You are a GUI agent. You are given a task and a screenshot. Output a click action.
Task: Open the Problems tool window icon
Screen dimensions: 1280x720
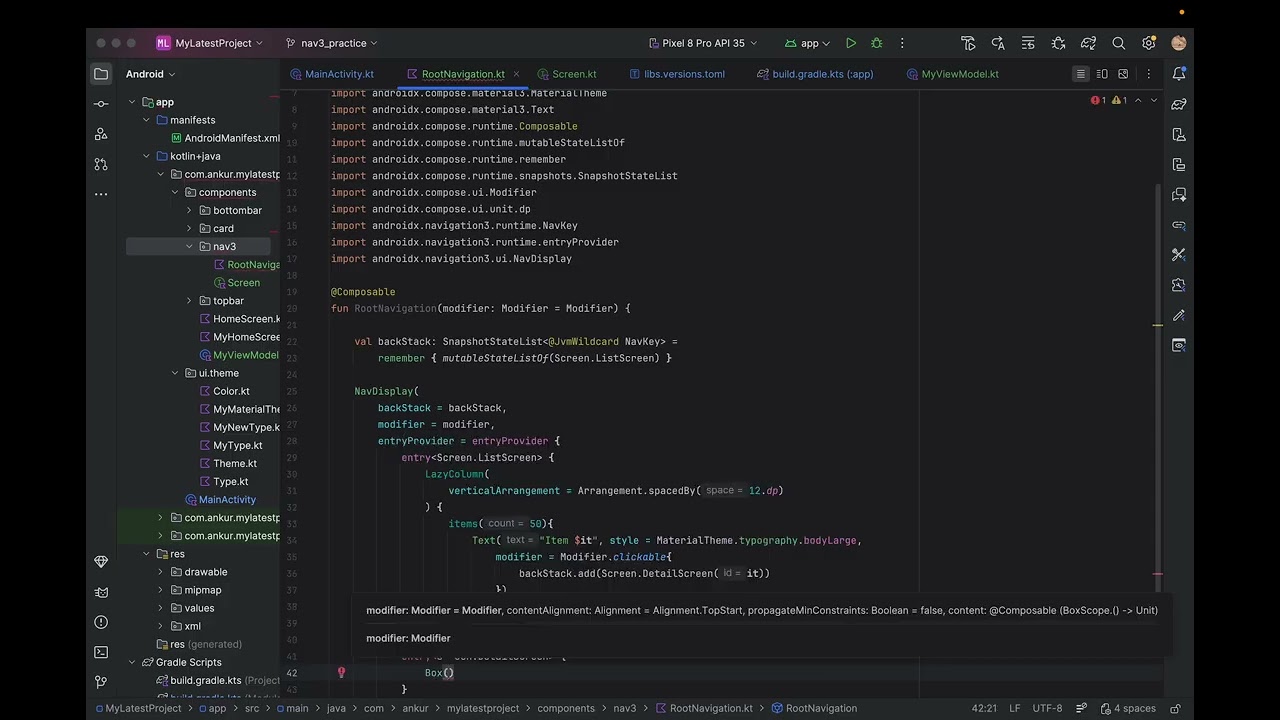point(101,622)
